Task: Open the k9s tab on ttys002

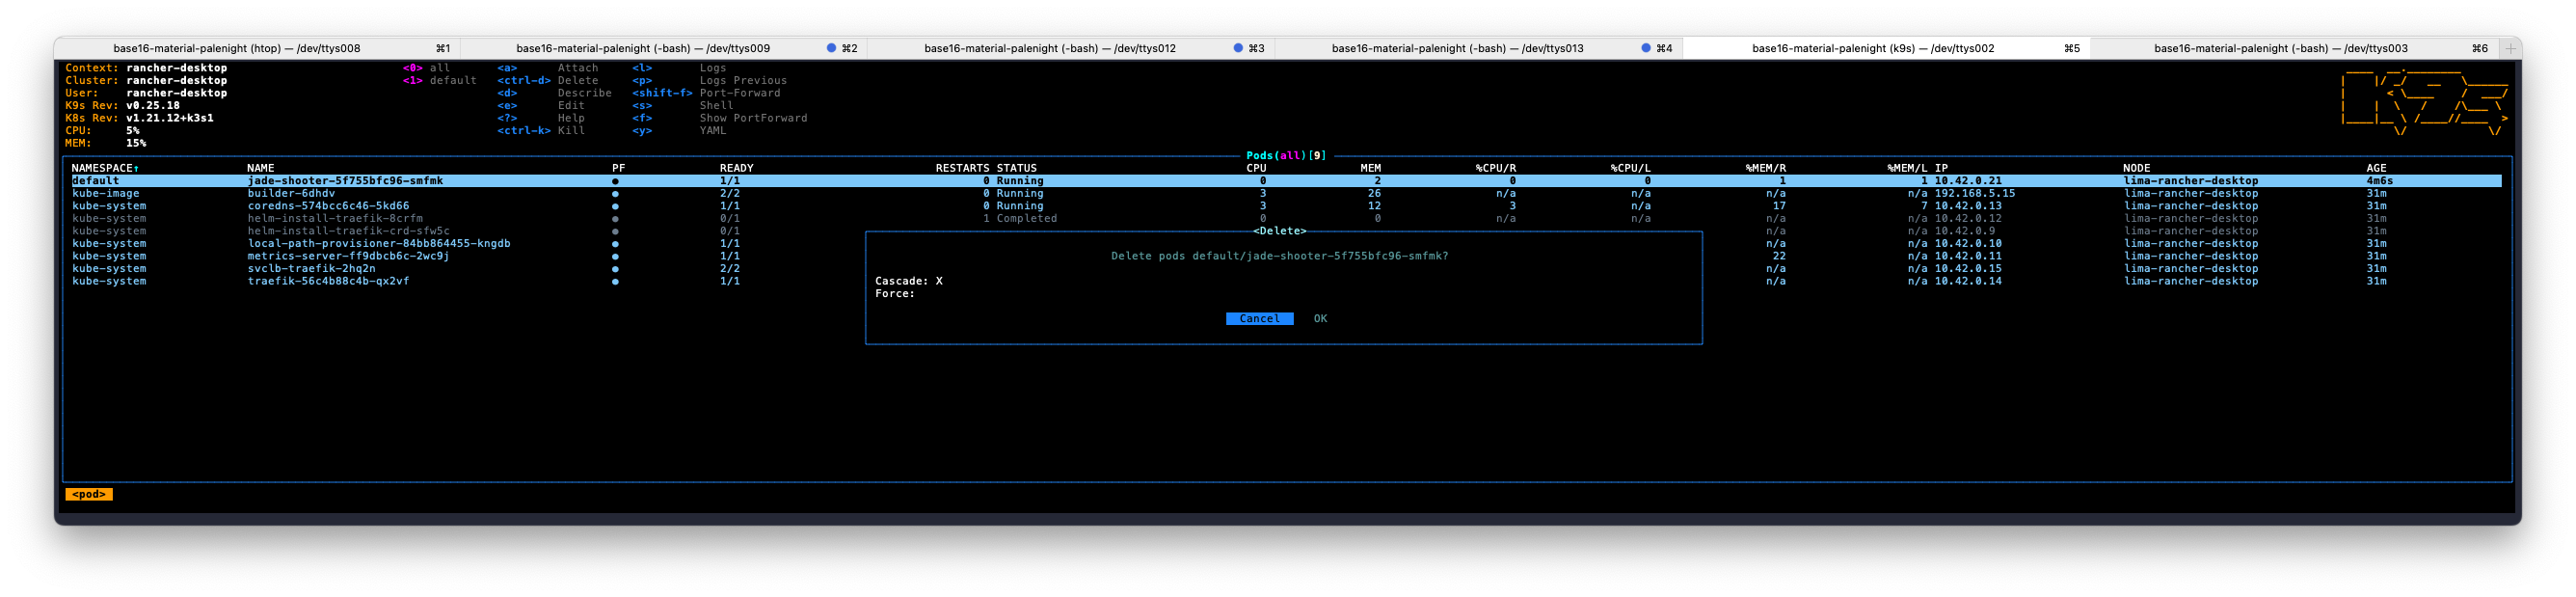Action: click(x=1872, y=48)
